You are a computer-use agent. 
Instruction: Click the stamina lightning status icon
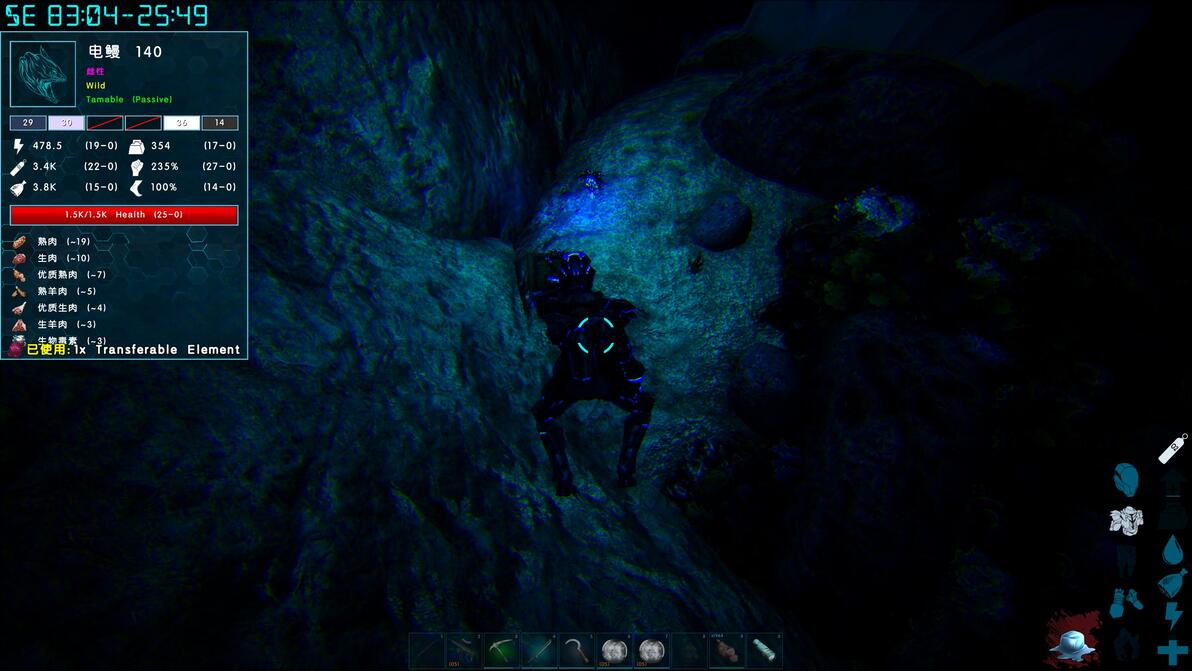[x=1173, y=616]
